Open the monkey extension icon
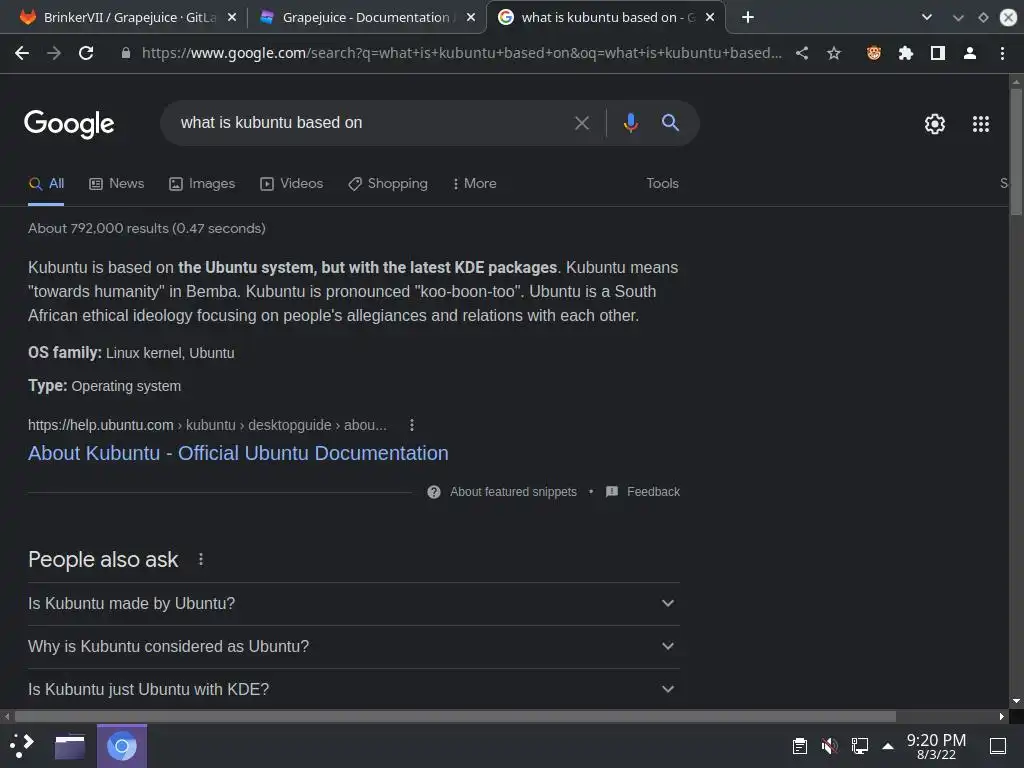Image resolution: width=1024 pixels, height=768 pixels. 874,53
